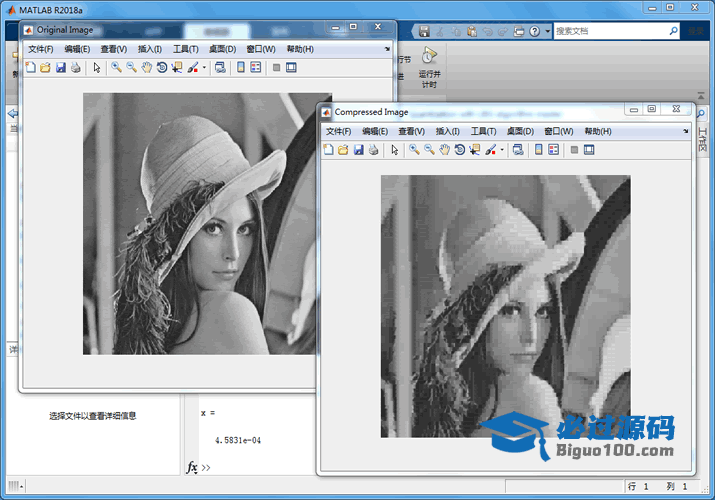Insert Legend in Original Image window

[x=256, y=67]
